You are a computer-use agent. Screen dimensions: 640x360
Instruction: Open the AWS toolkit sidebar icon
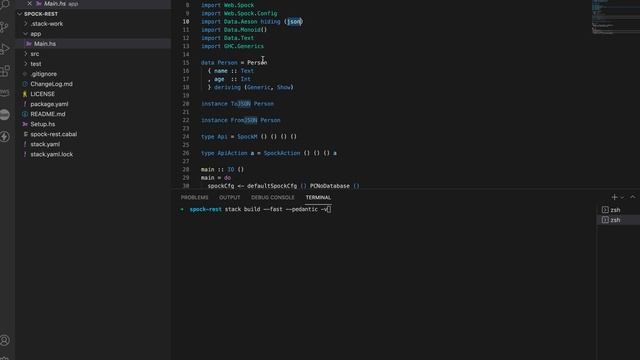pos(5,93)
